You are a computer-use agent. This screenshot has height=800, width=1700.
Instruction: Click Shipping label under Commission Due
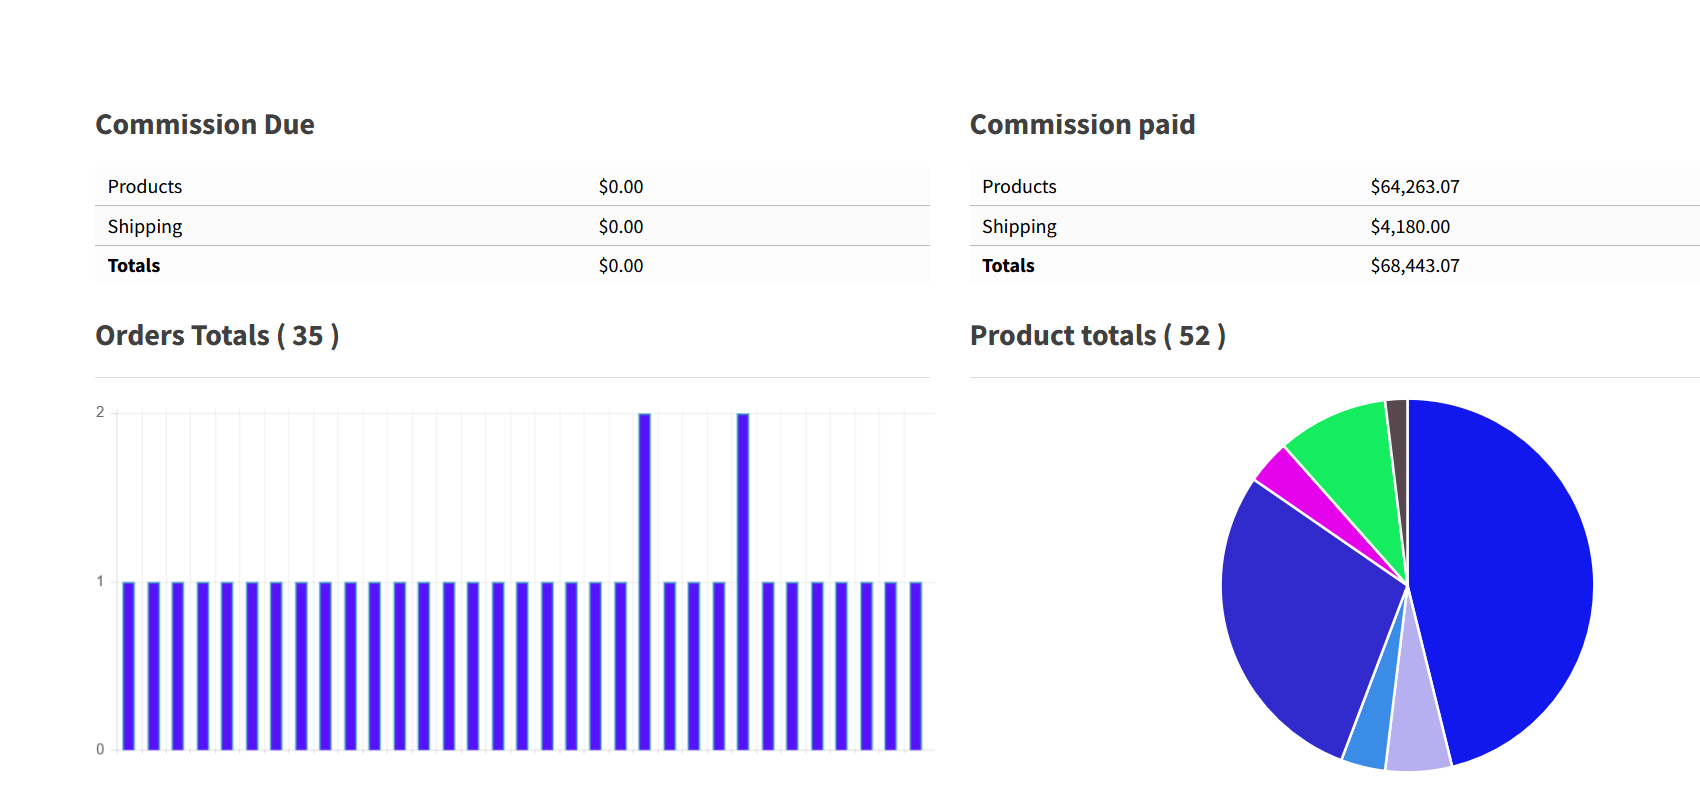click(x=145, y=227)
